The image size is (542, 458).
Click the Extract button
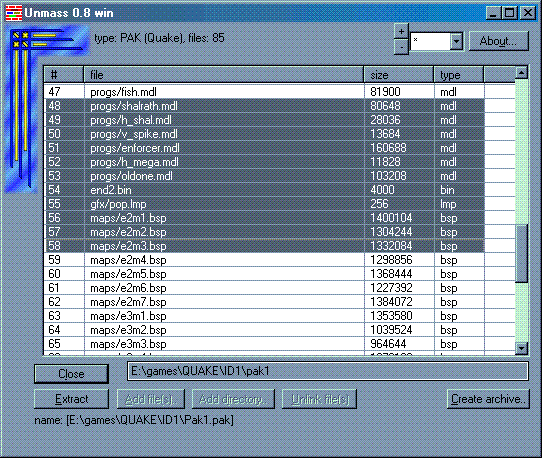pos(71,399)
